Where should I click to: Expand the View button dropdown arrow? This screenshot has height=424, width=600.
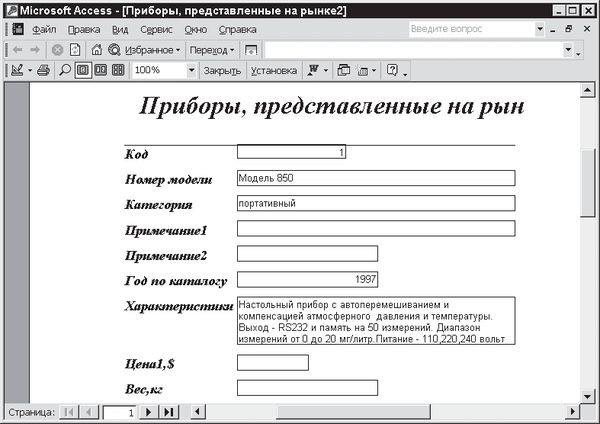point(29,70)
